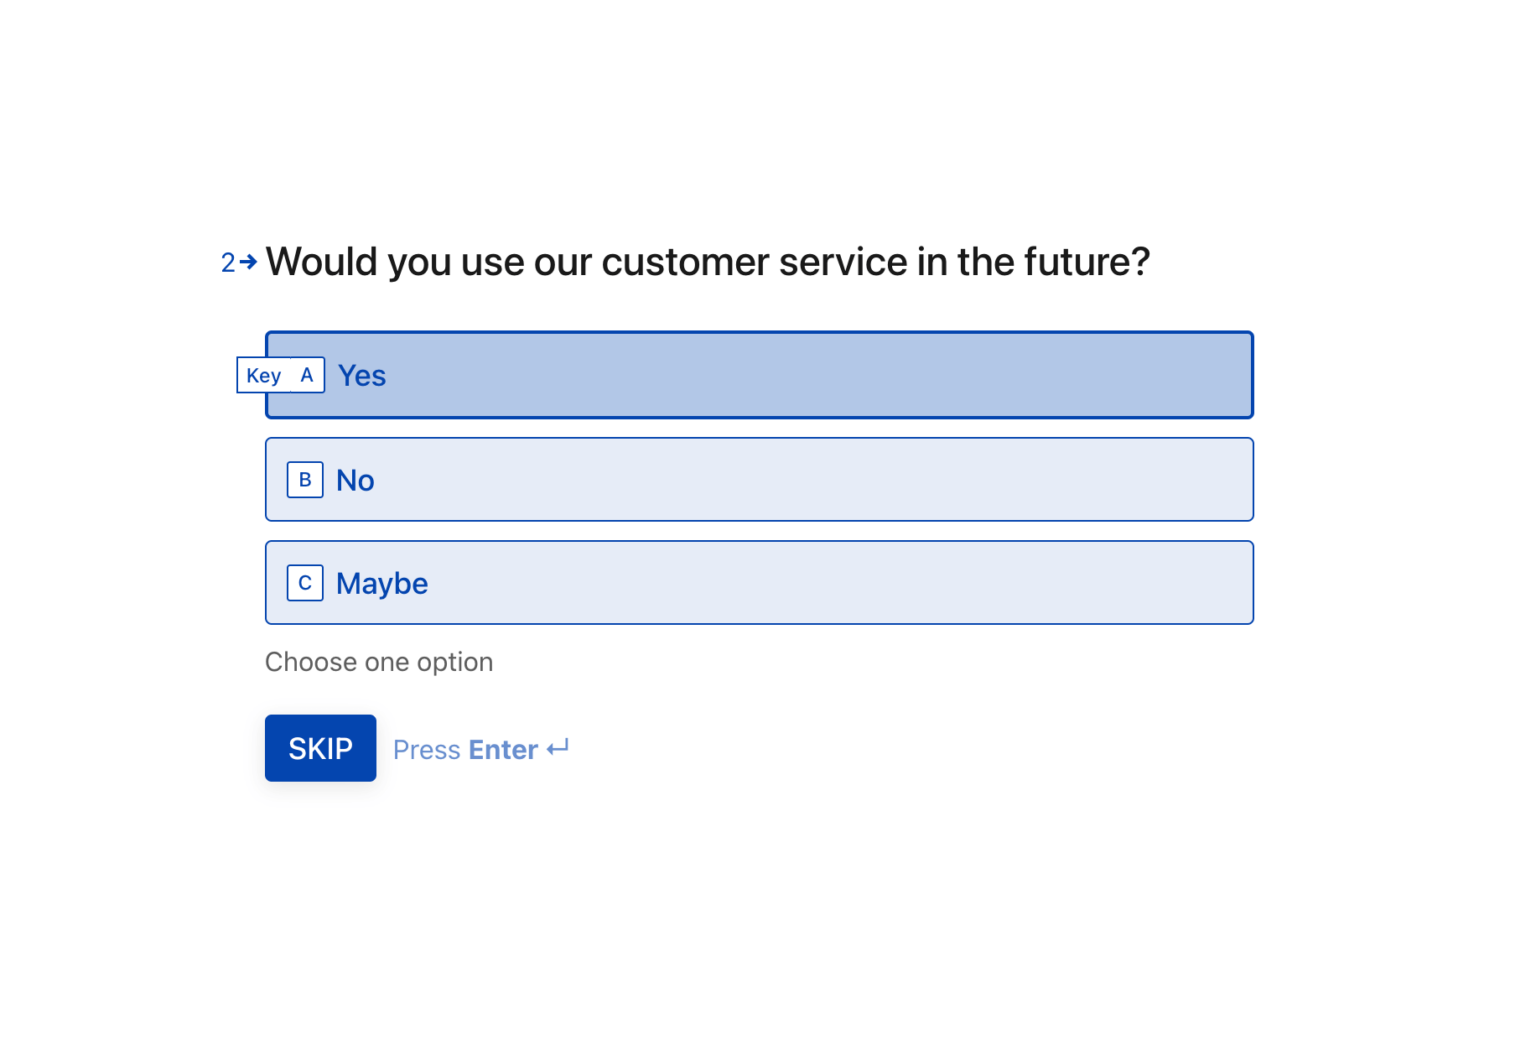Click the question title text
The width and height of the screenshot is (1536, 1040).
coord(708,261)
